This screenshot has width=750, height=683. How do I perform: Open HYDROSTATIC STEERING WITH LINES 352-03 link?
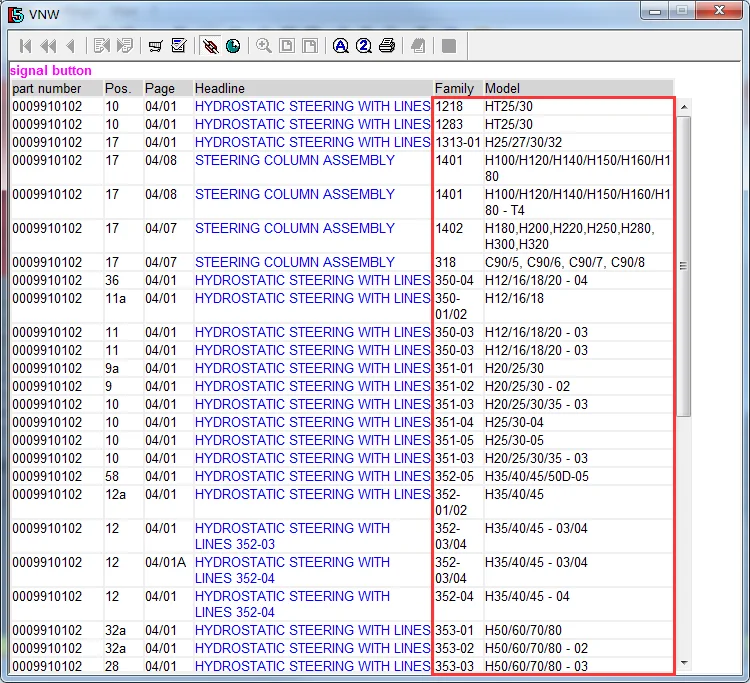tap(292, 536)
